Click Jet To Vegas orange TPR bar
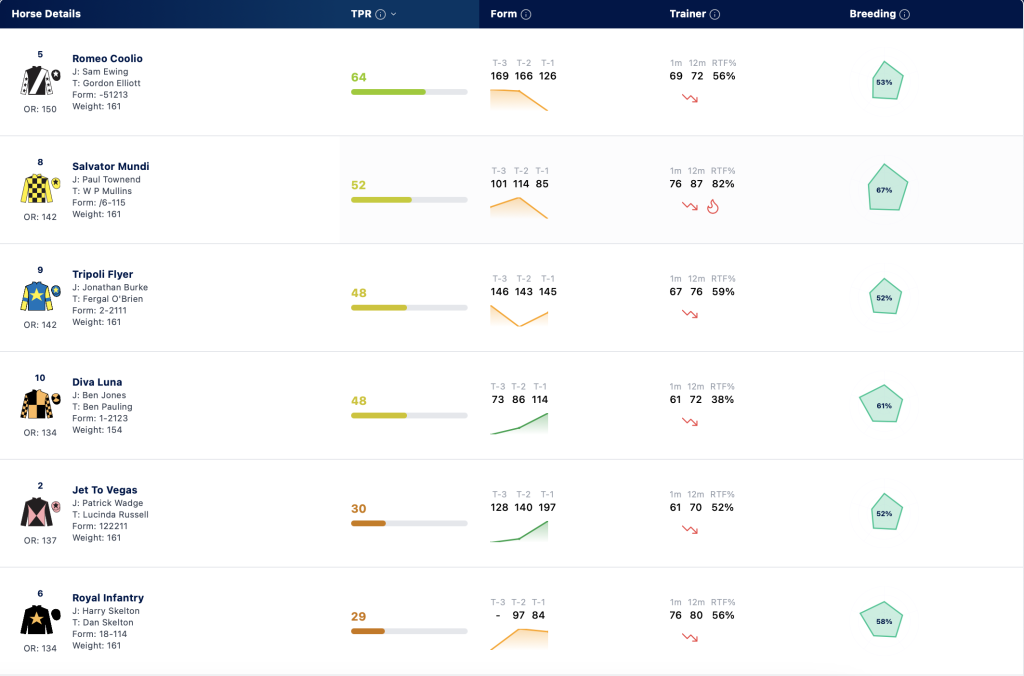 click(x=409, y=523)
